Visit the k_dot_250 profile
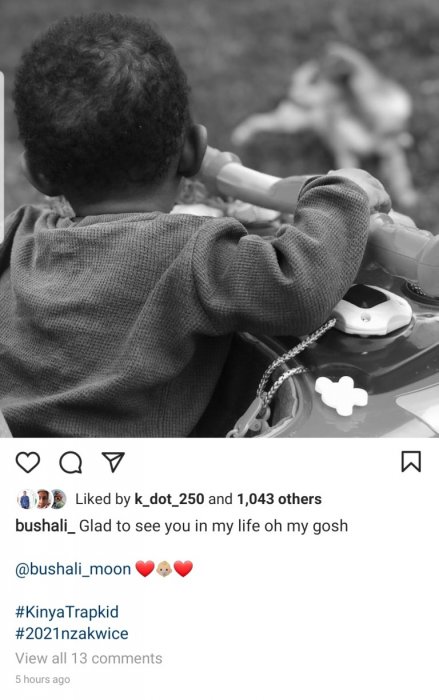Image resolution: width=439 pixels, height=700 pixels. coord(169,499)
